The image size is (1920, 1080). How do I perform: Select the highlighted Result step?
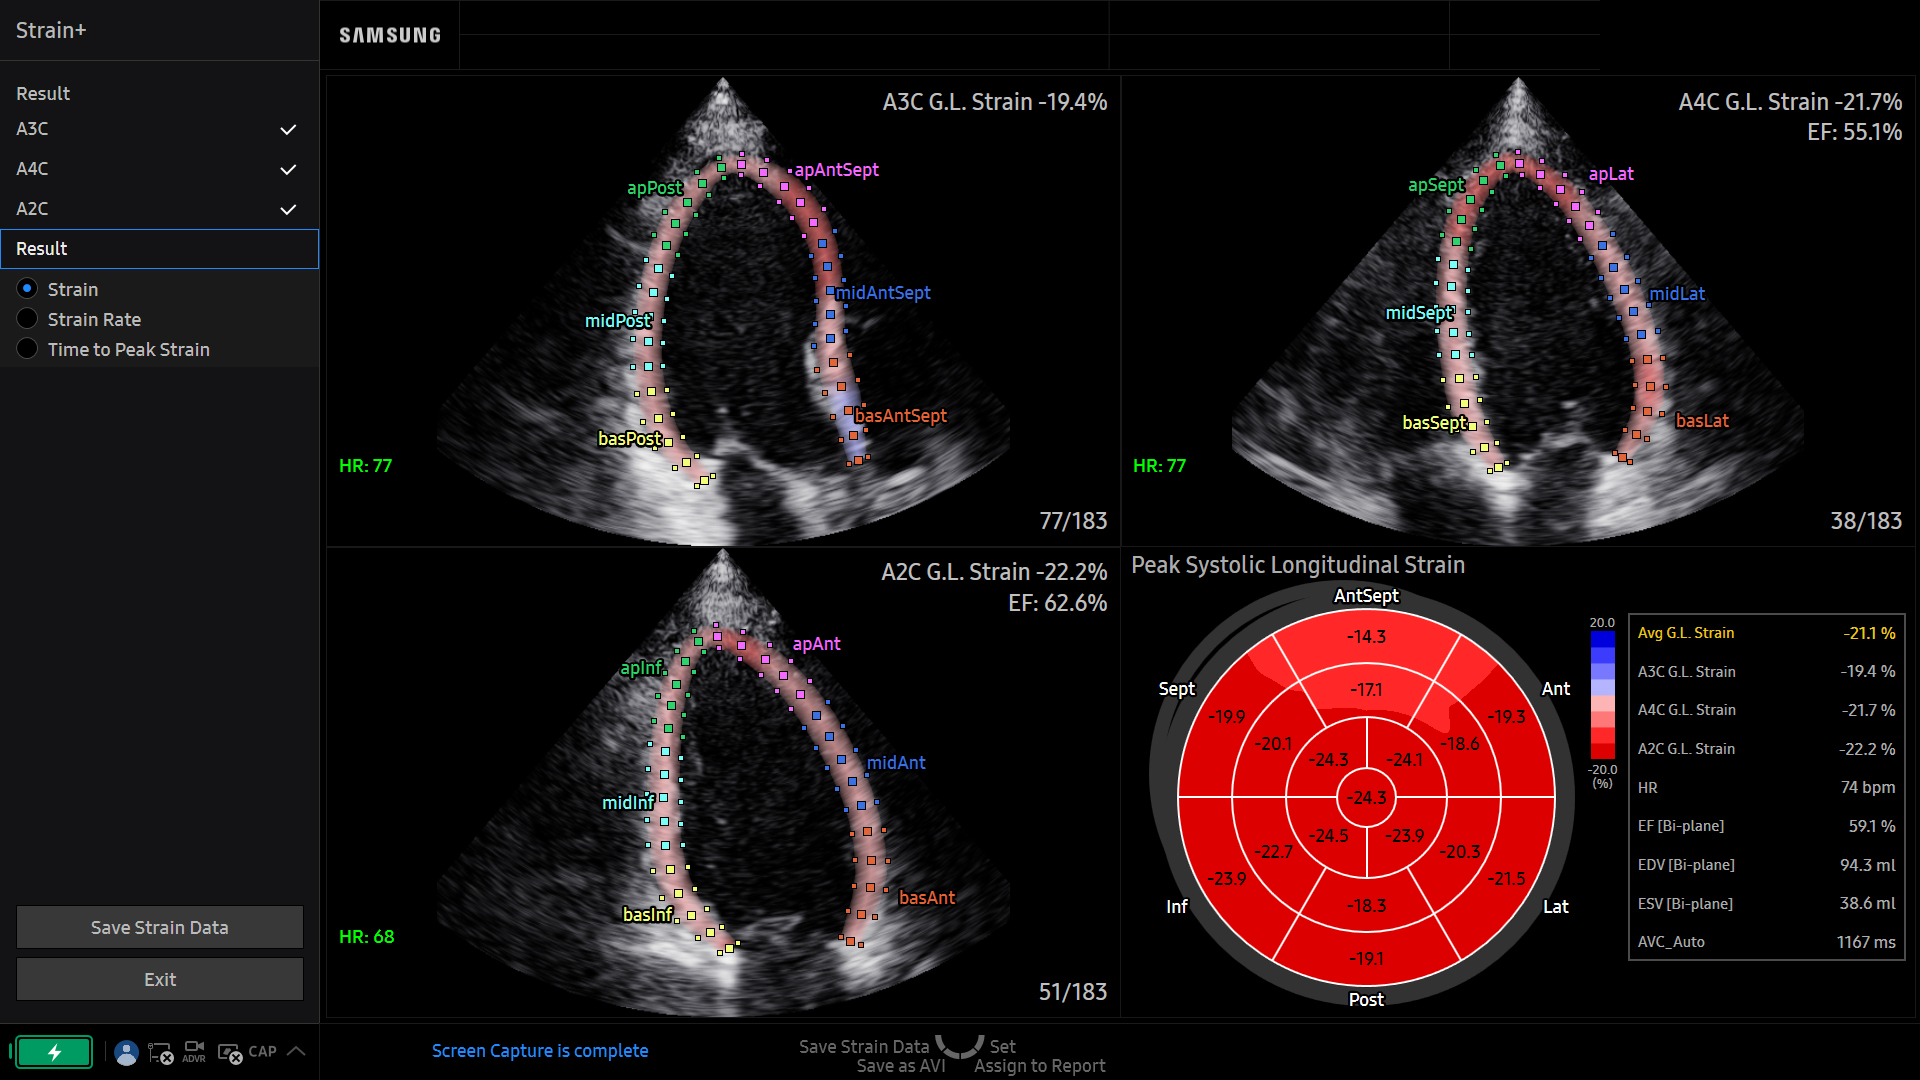[159, 249]
